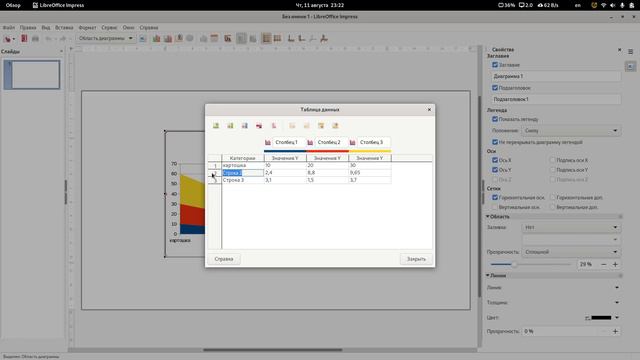
Task: Click Delete Row icon in data table dialog
Action: tap(259, 126)
